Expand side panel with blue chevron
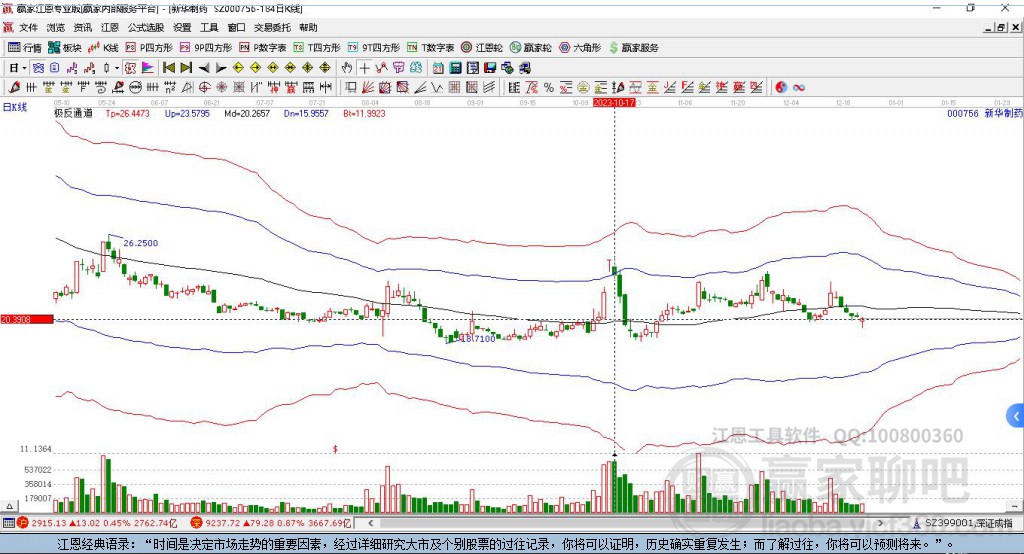The height and width of the screenshot is (554, 1024). [1016, 416]
